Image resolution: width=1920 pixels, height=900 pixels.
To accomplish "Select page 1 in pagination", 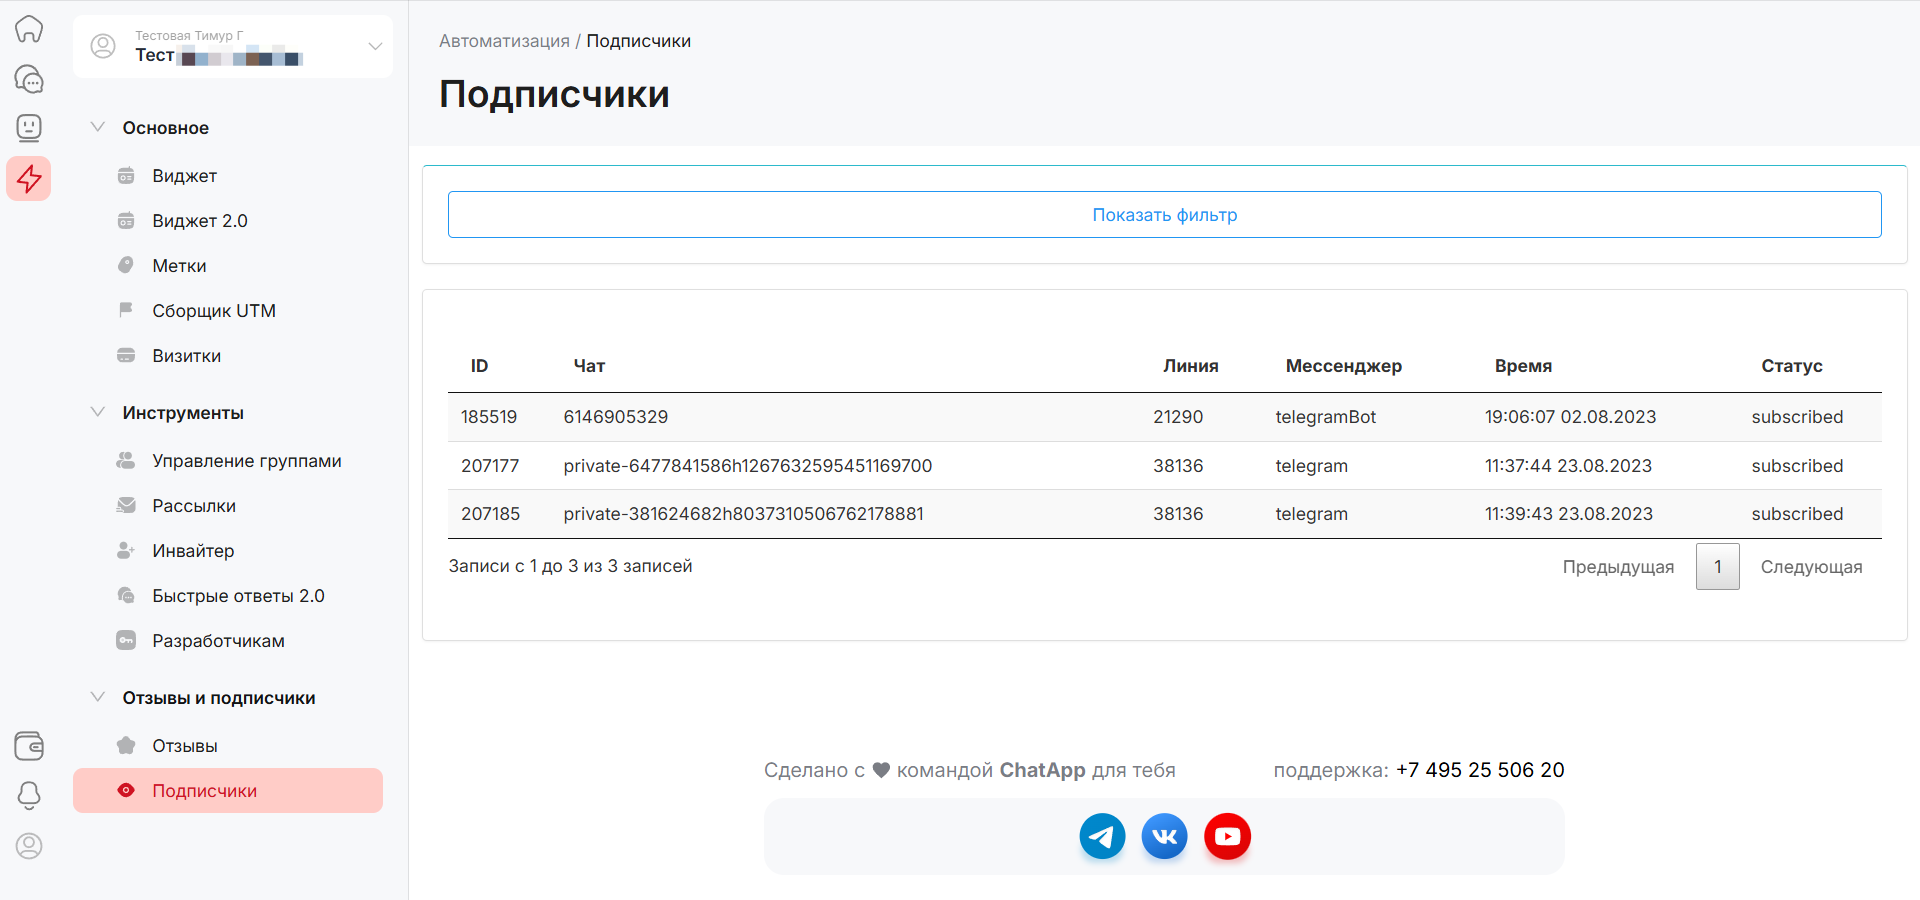I will pos(1717,567).
